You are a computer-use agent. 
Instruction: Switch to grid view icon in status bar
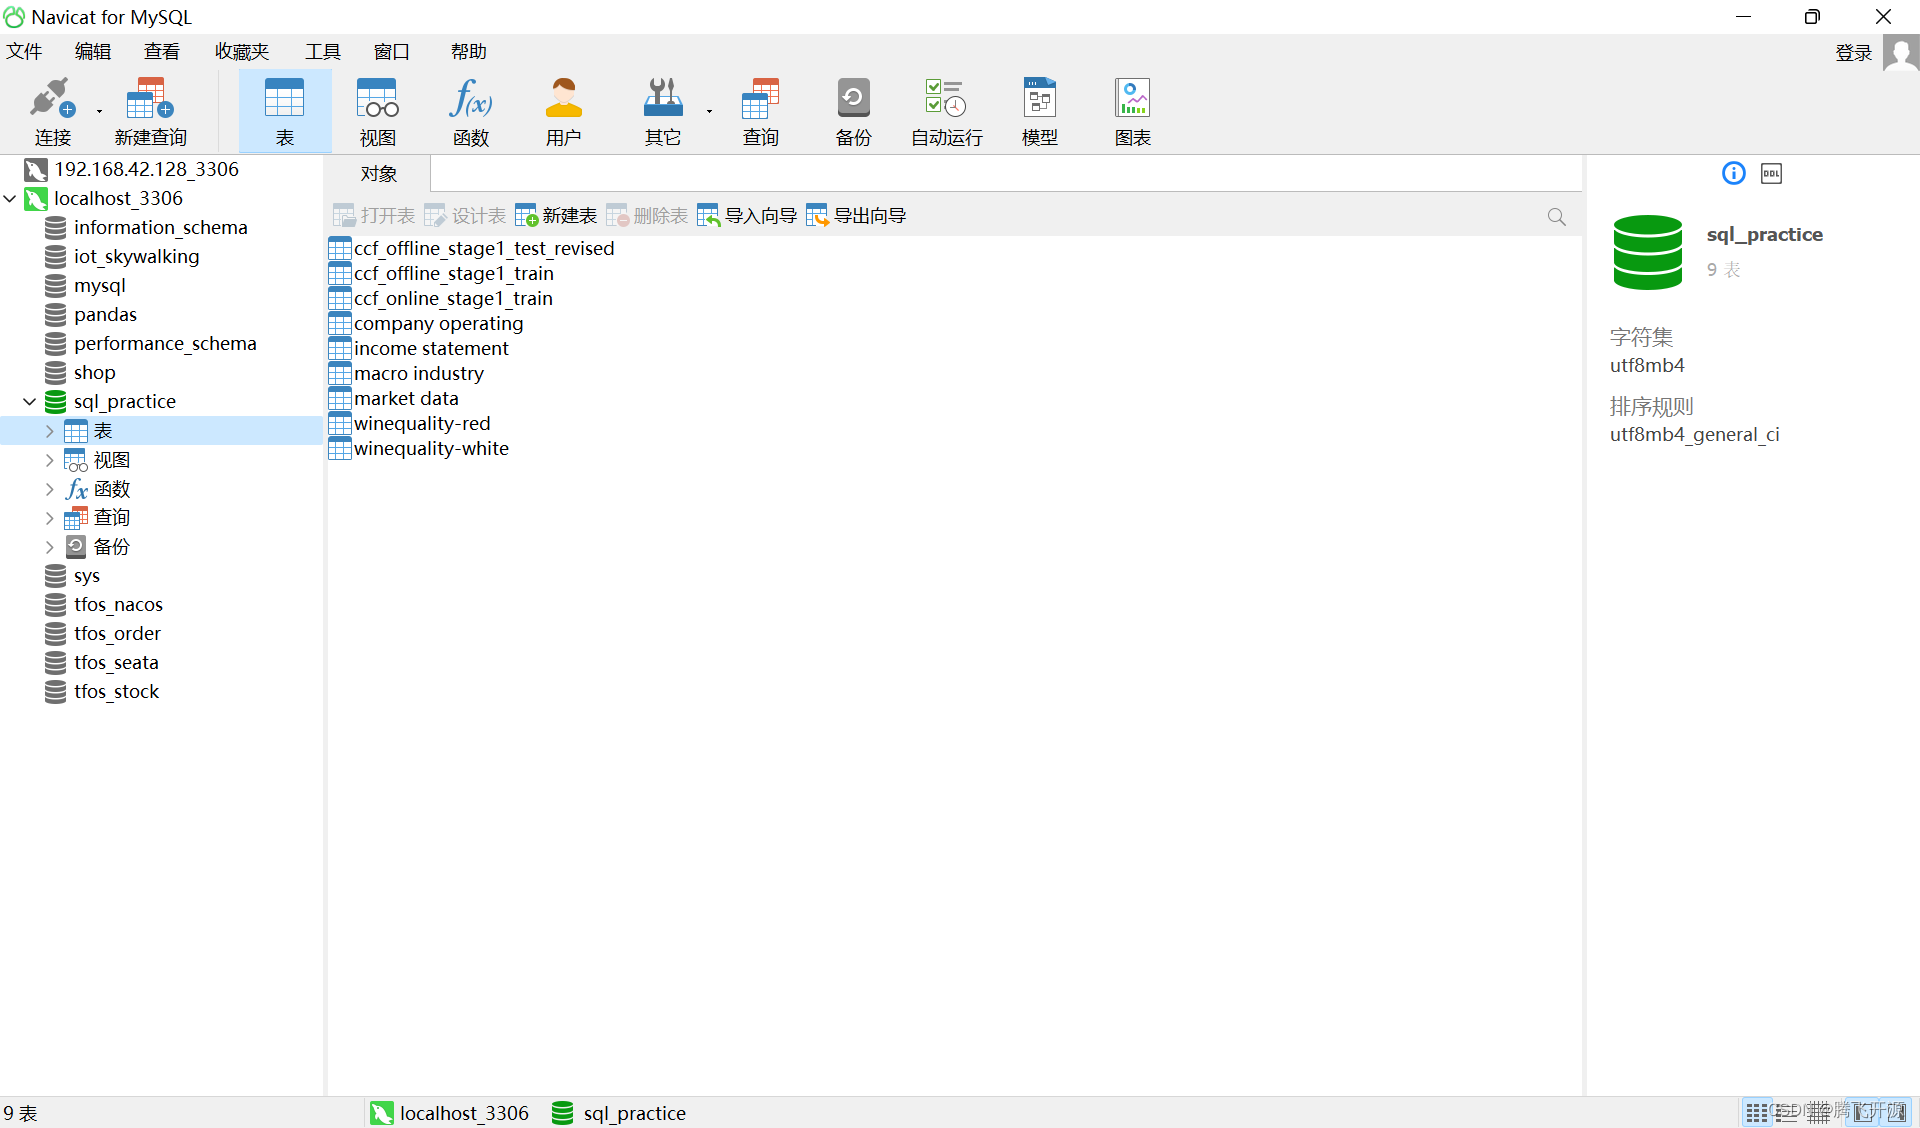(x=1756, y=1112)
